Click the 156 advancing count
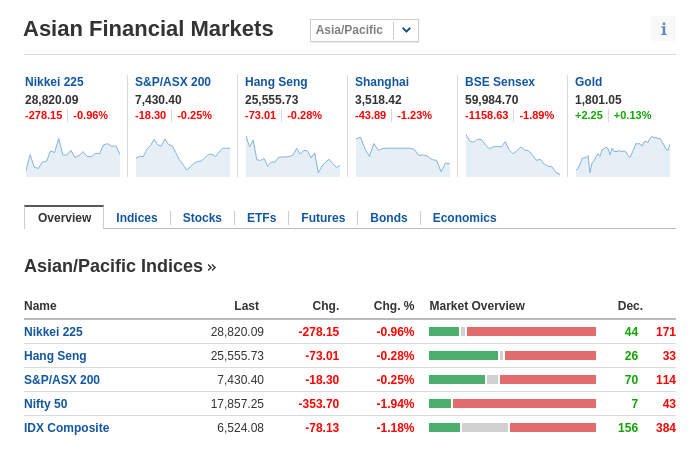This screenshot has height=455, width=694. pos(628,428)
